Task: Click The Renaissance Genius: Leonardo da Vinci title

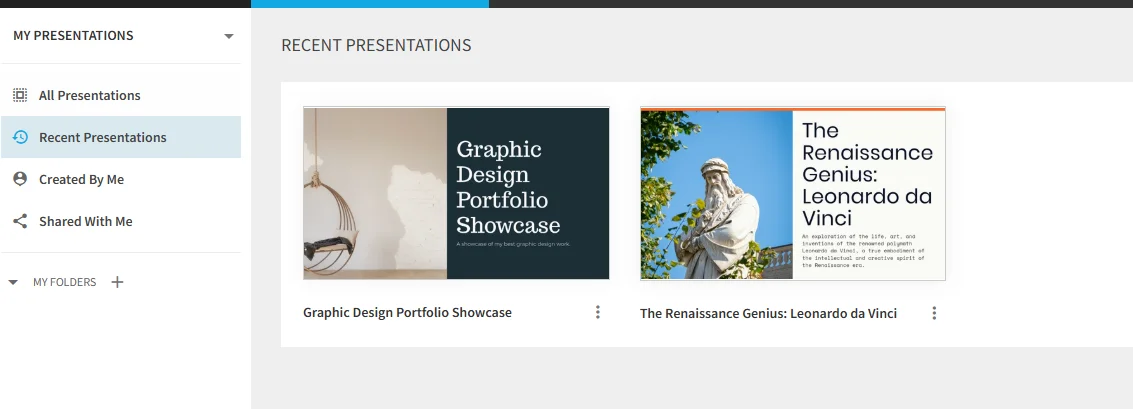Action: pyautogui.click(x=768, y=313)
